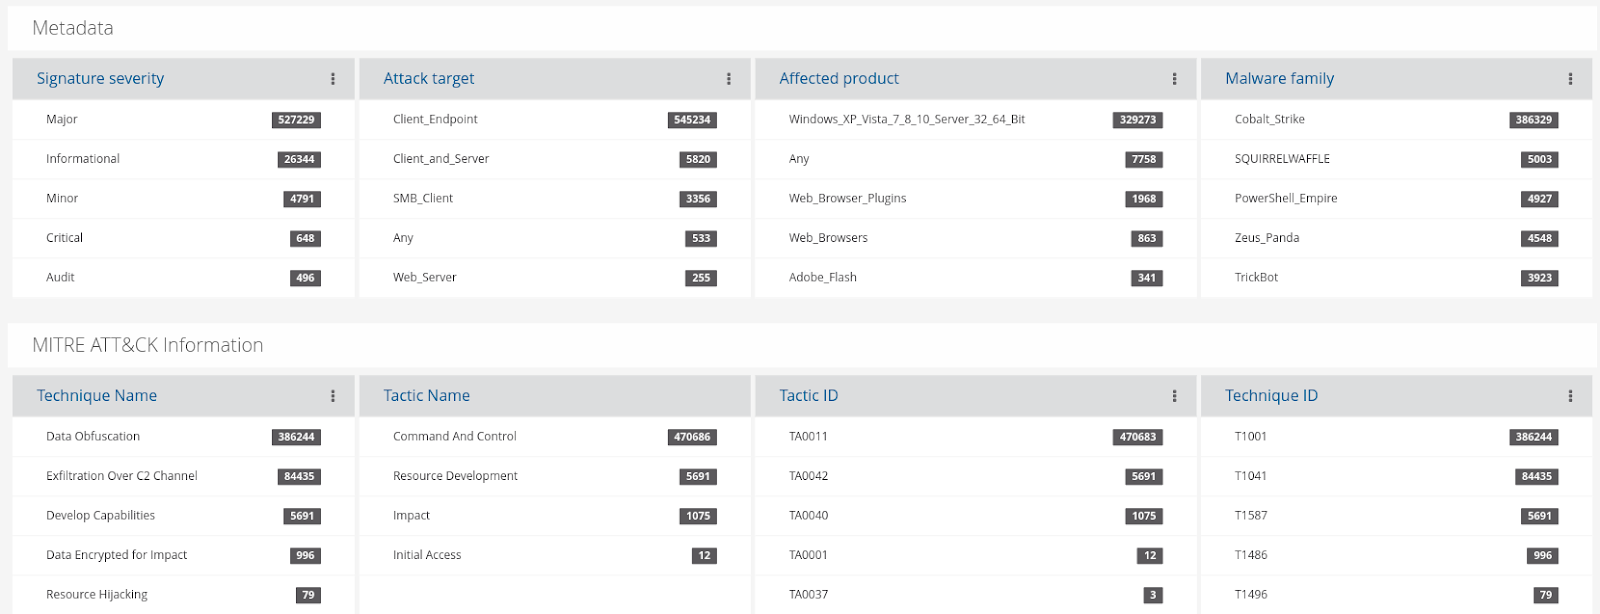Click the 470686 count badge
This screenshot has width=1600, height=614.
(692, 437)
